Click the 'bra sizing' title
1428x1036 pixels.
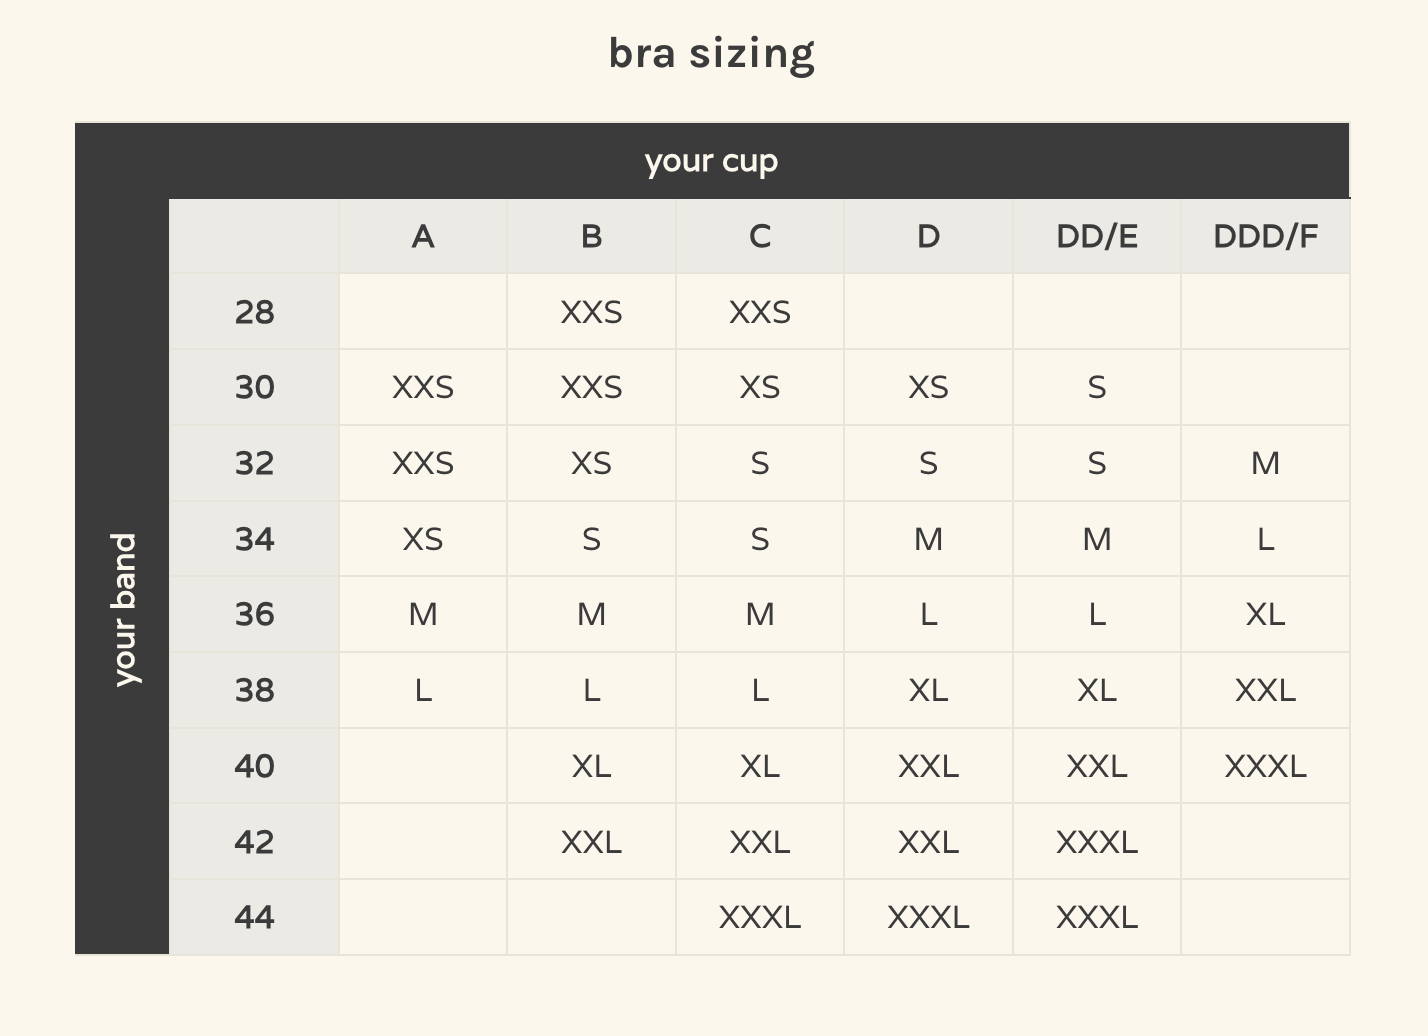click(711, 54)
